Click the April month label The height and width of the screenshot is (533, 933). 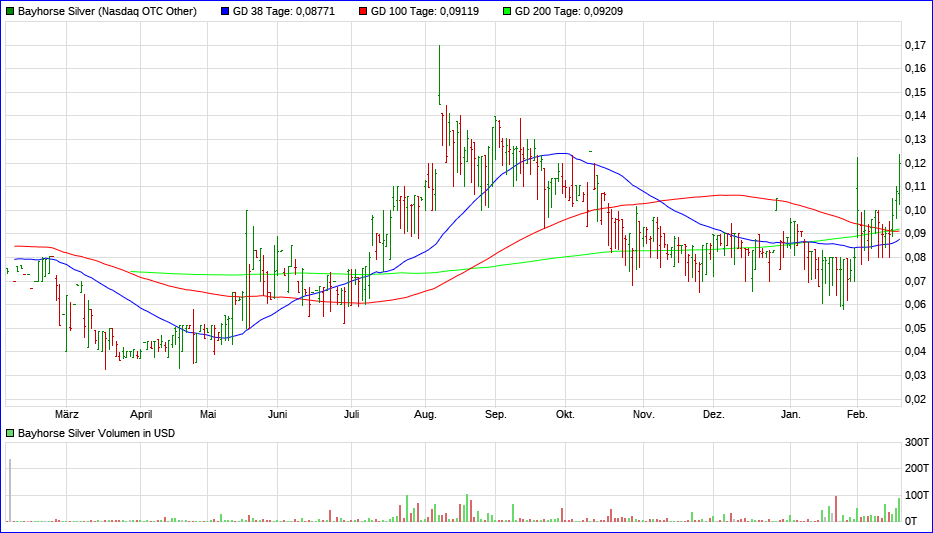[x=142, y=415]
